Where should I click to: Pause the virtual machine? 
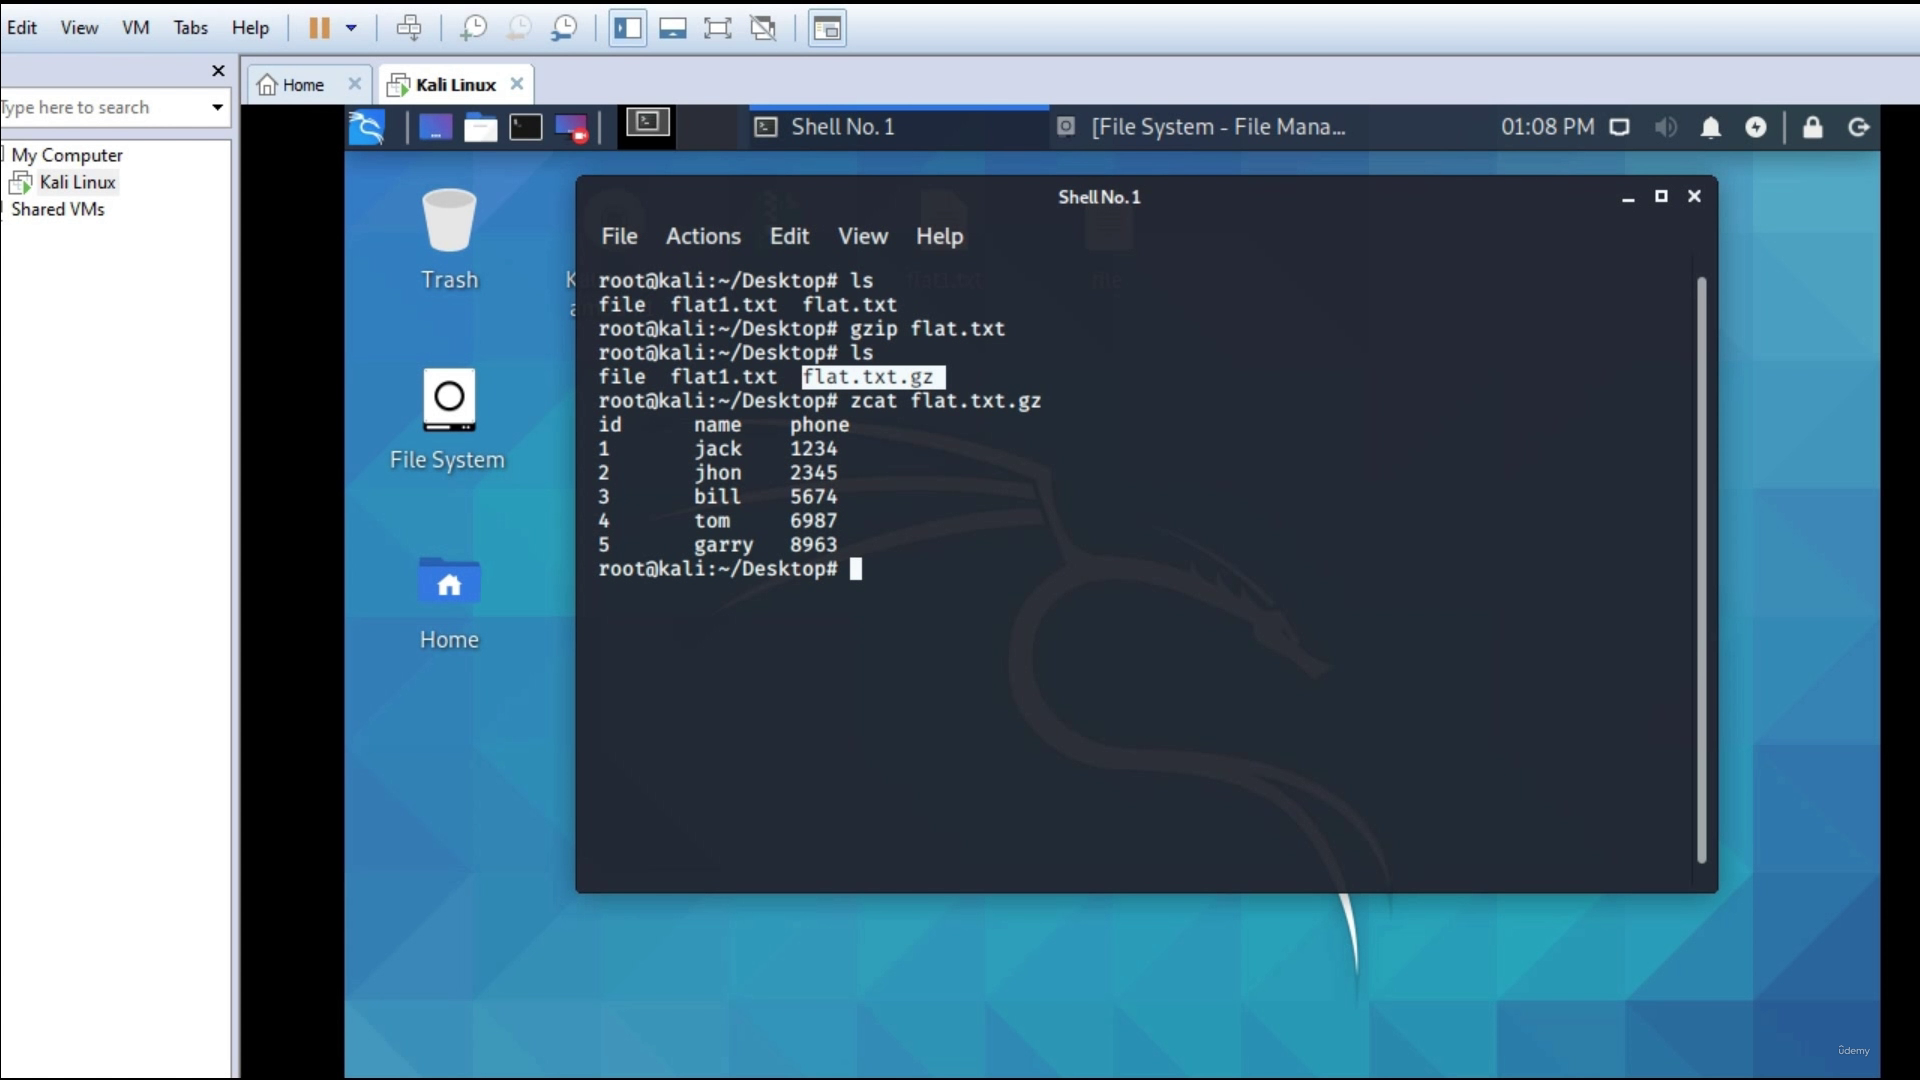point(319,27)
